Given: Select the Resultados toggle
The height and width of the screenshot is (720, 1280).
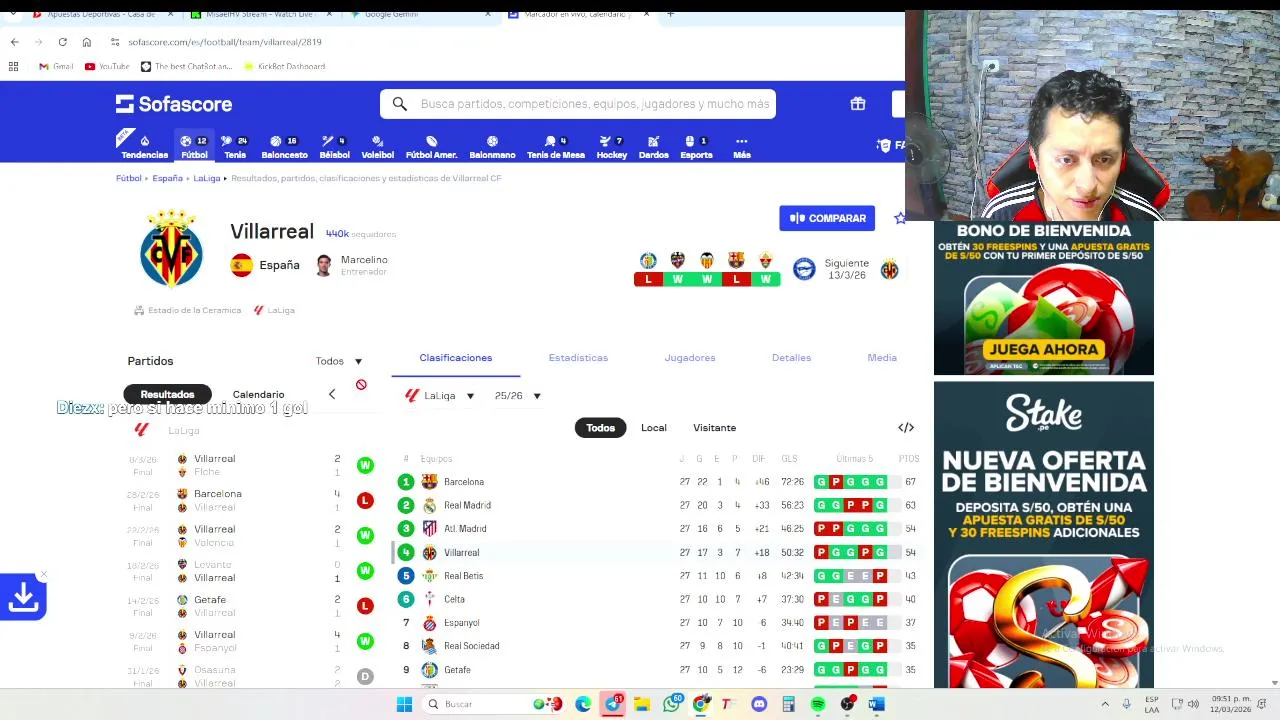Looking at the screenshot, I should [167, 394].
